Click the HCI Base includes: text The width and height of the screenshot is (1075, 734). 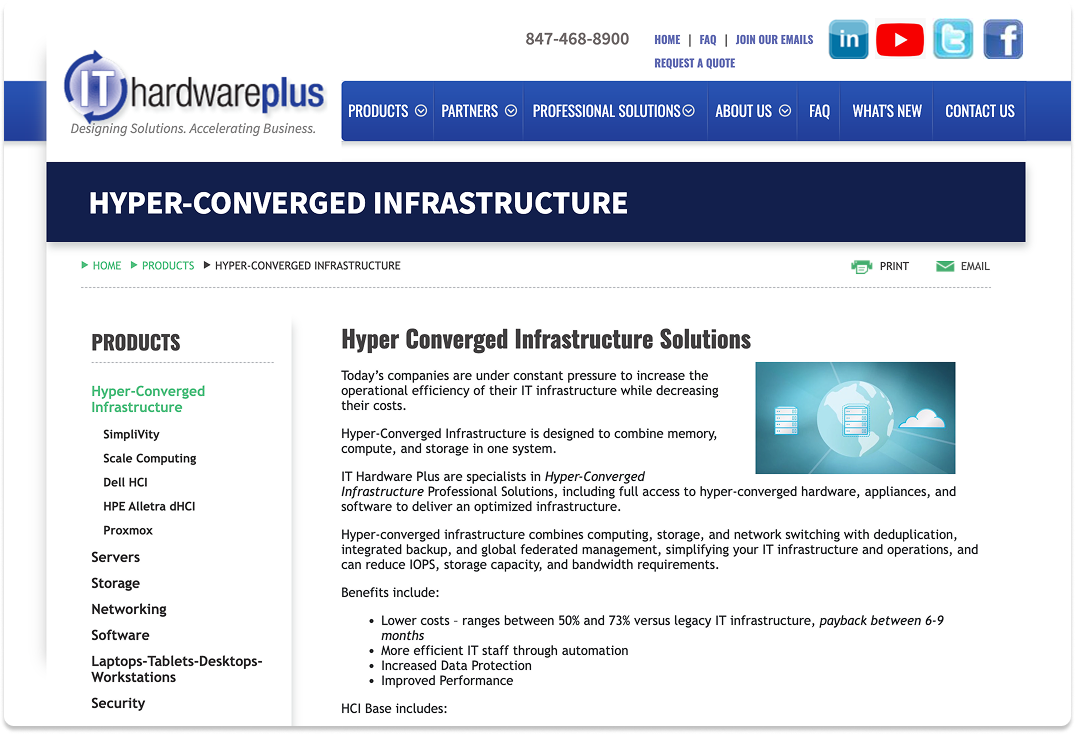tap(394, 709)
